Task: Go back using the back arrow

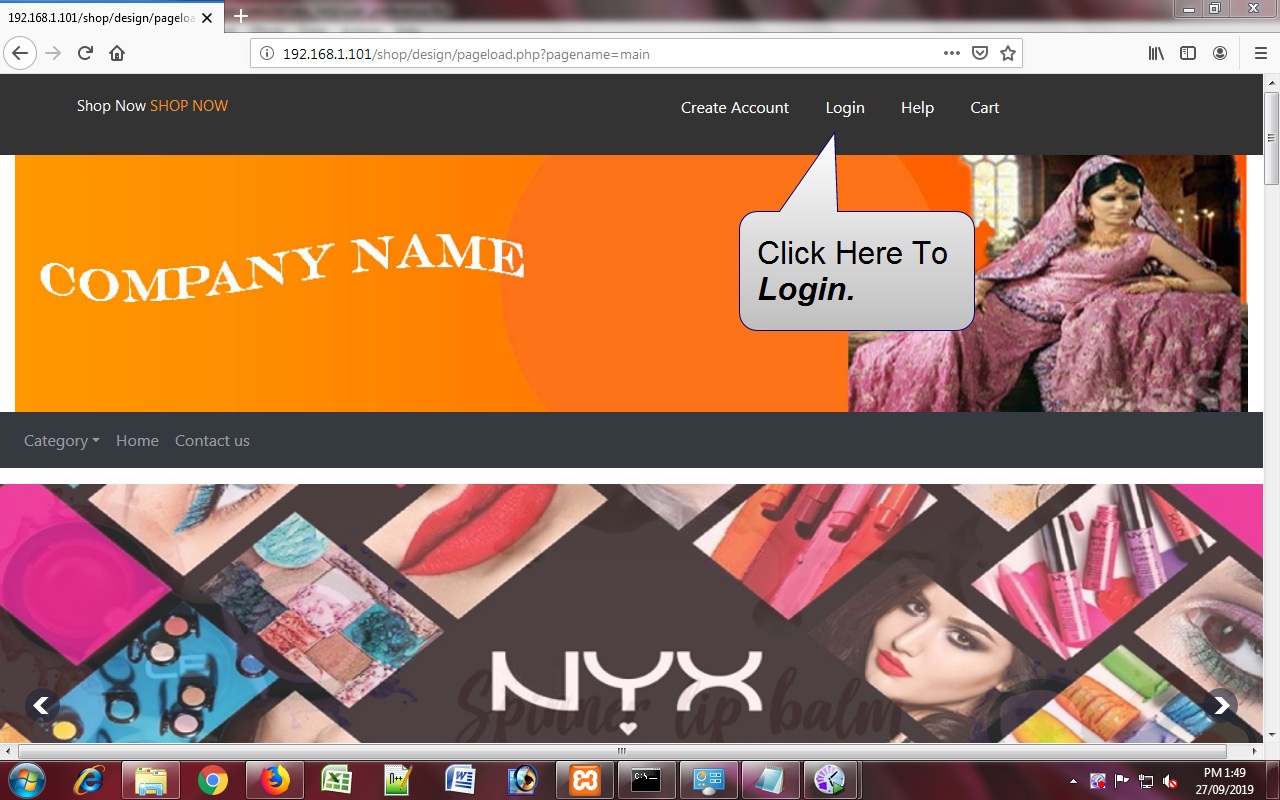Action: tap(20, 53)
